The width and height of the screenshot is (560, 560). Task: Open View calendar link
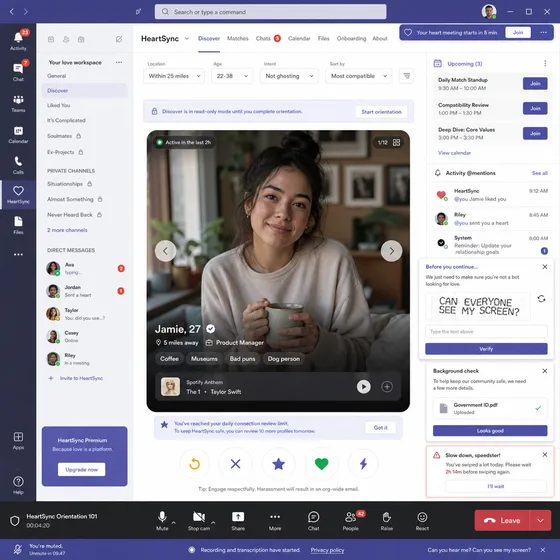coord(454,153)
